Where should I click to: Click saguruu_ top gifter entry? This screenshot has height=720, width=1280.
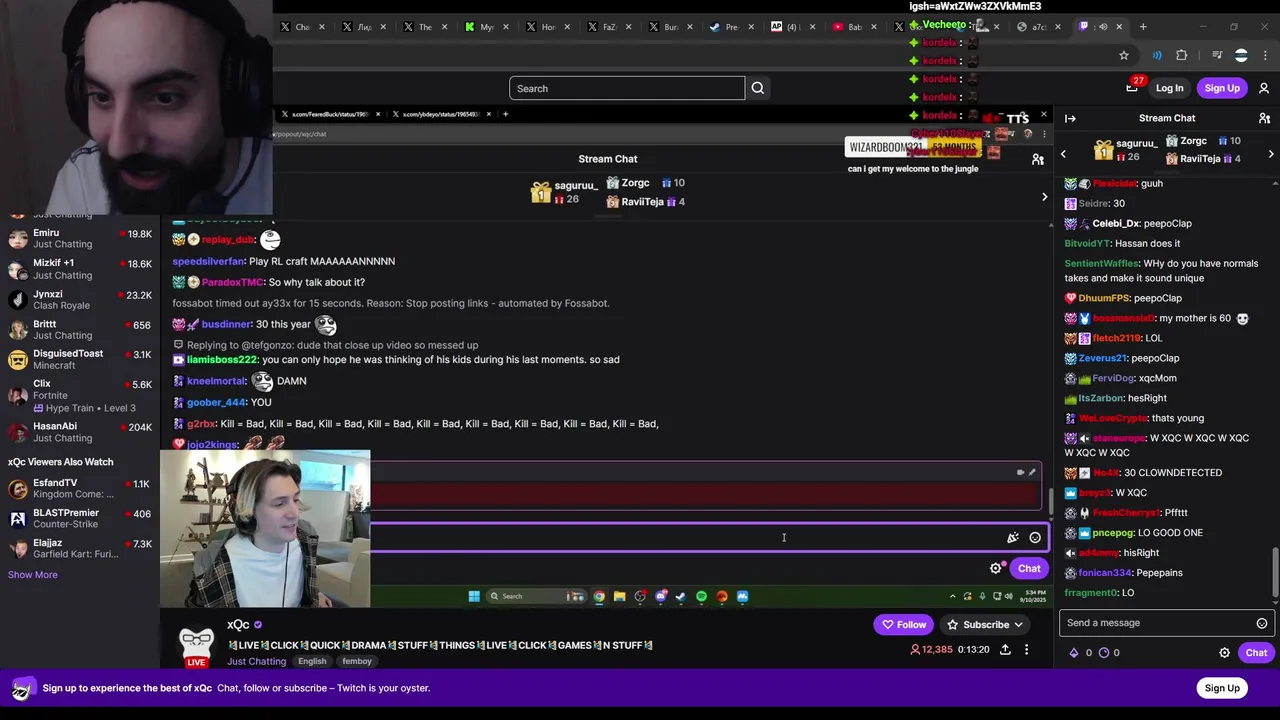[1126, 150]
